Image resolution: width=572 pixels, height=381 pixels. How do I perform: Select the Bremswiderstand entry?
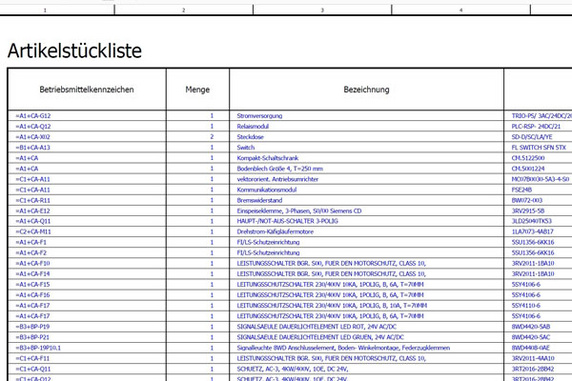click(259, 200)
